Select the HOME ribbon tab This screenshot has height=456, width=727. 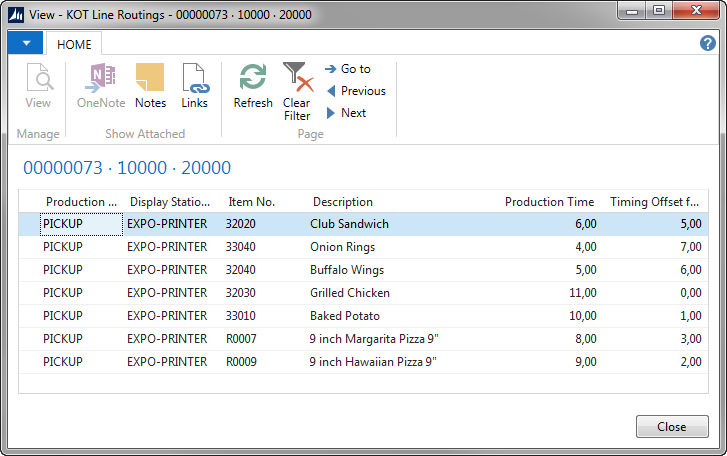pyautogui.click(x=74, y=45)
